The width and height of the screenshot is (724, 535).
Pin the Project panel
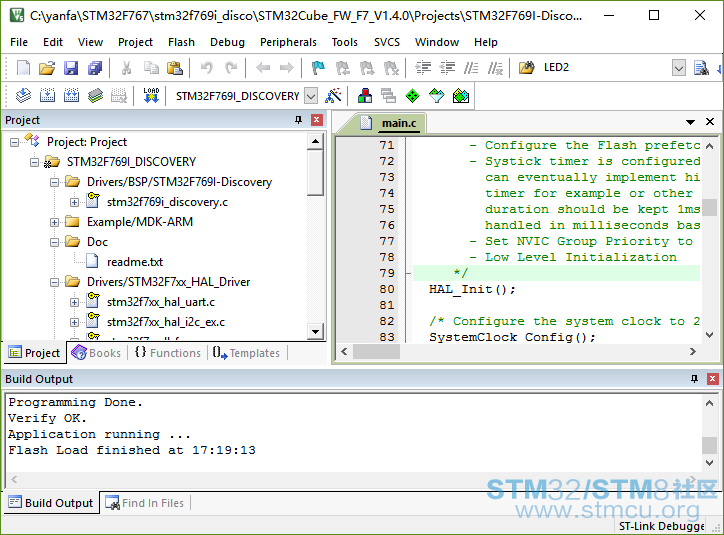click(x=298, y=120)
